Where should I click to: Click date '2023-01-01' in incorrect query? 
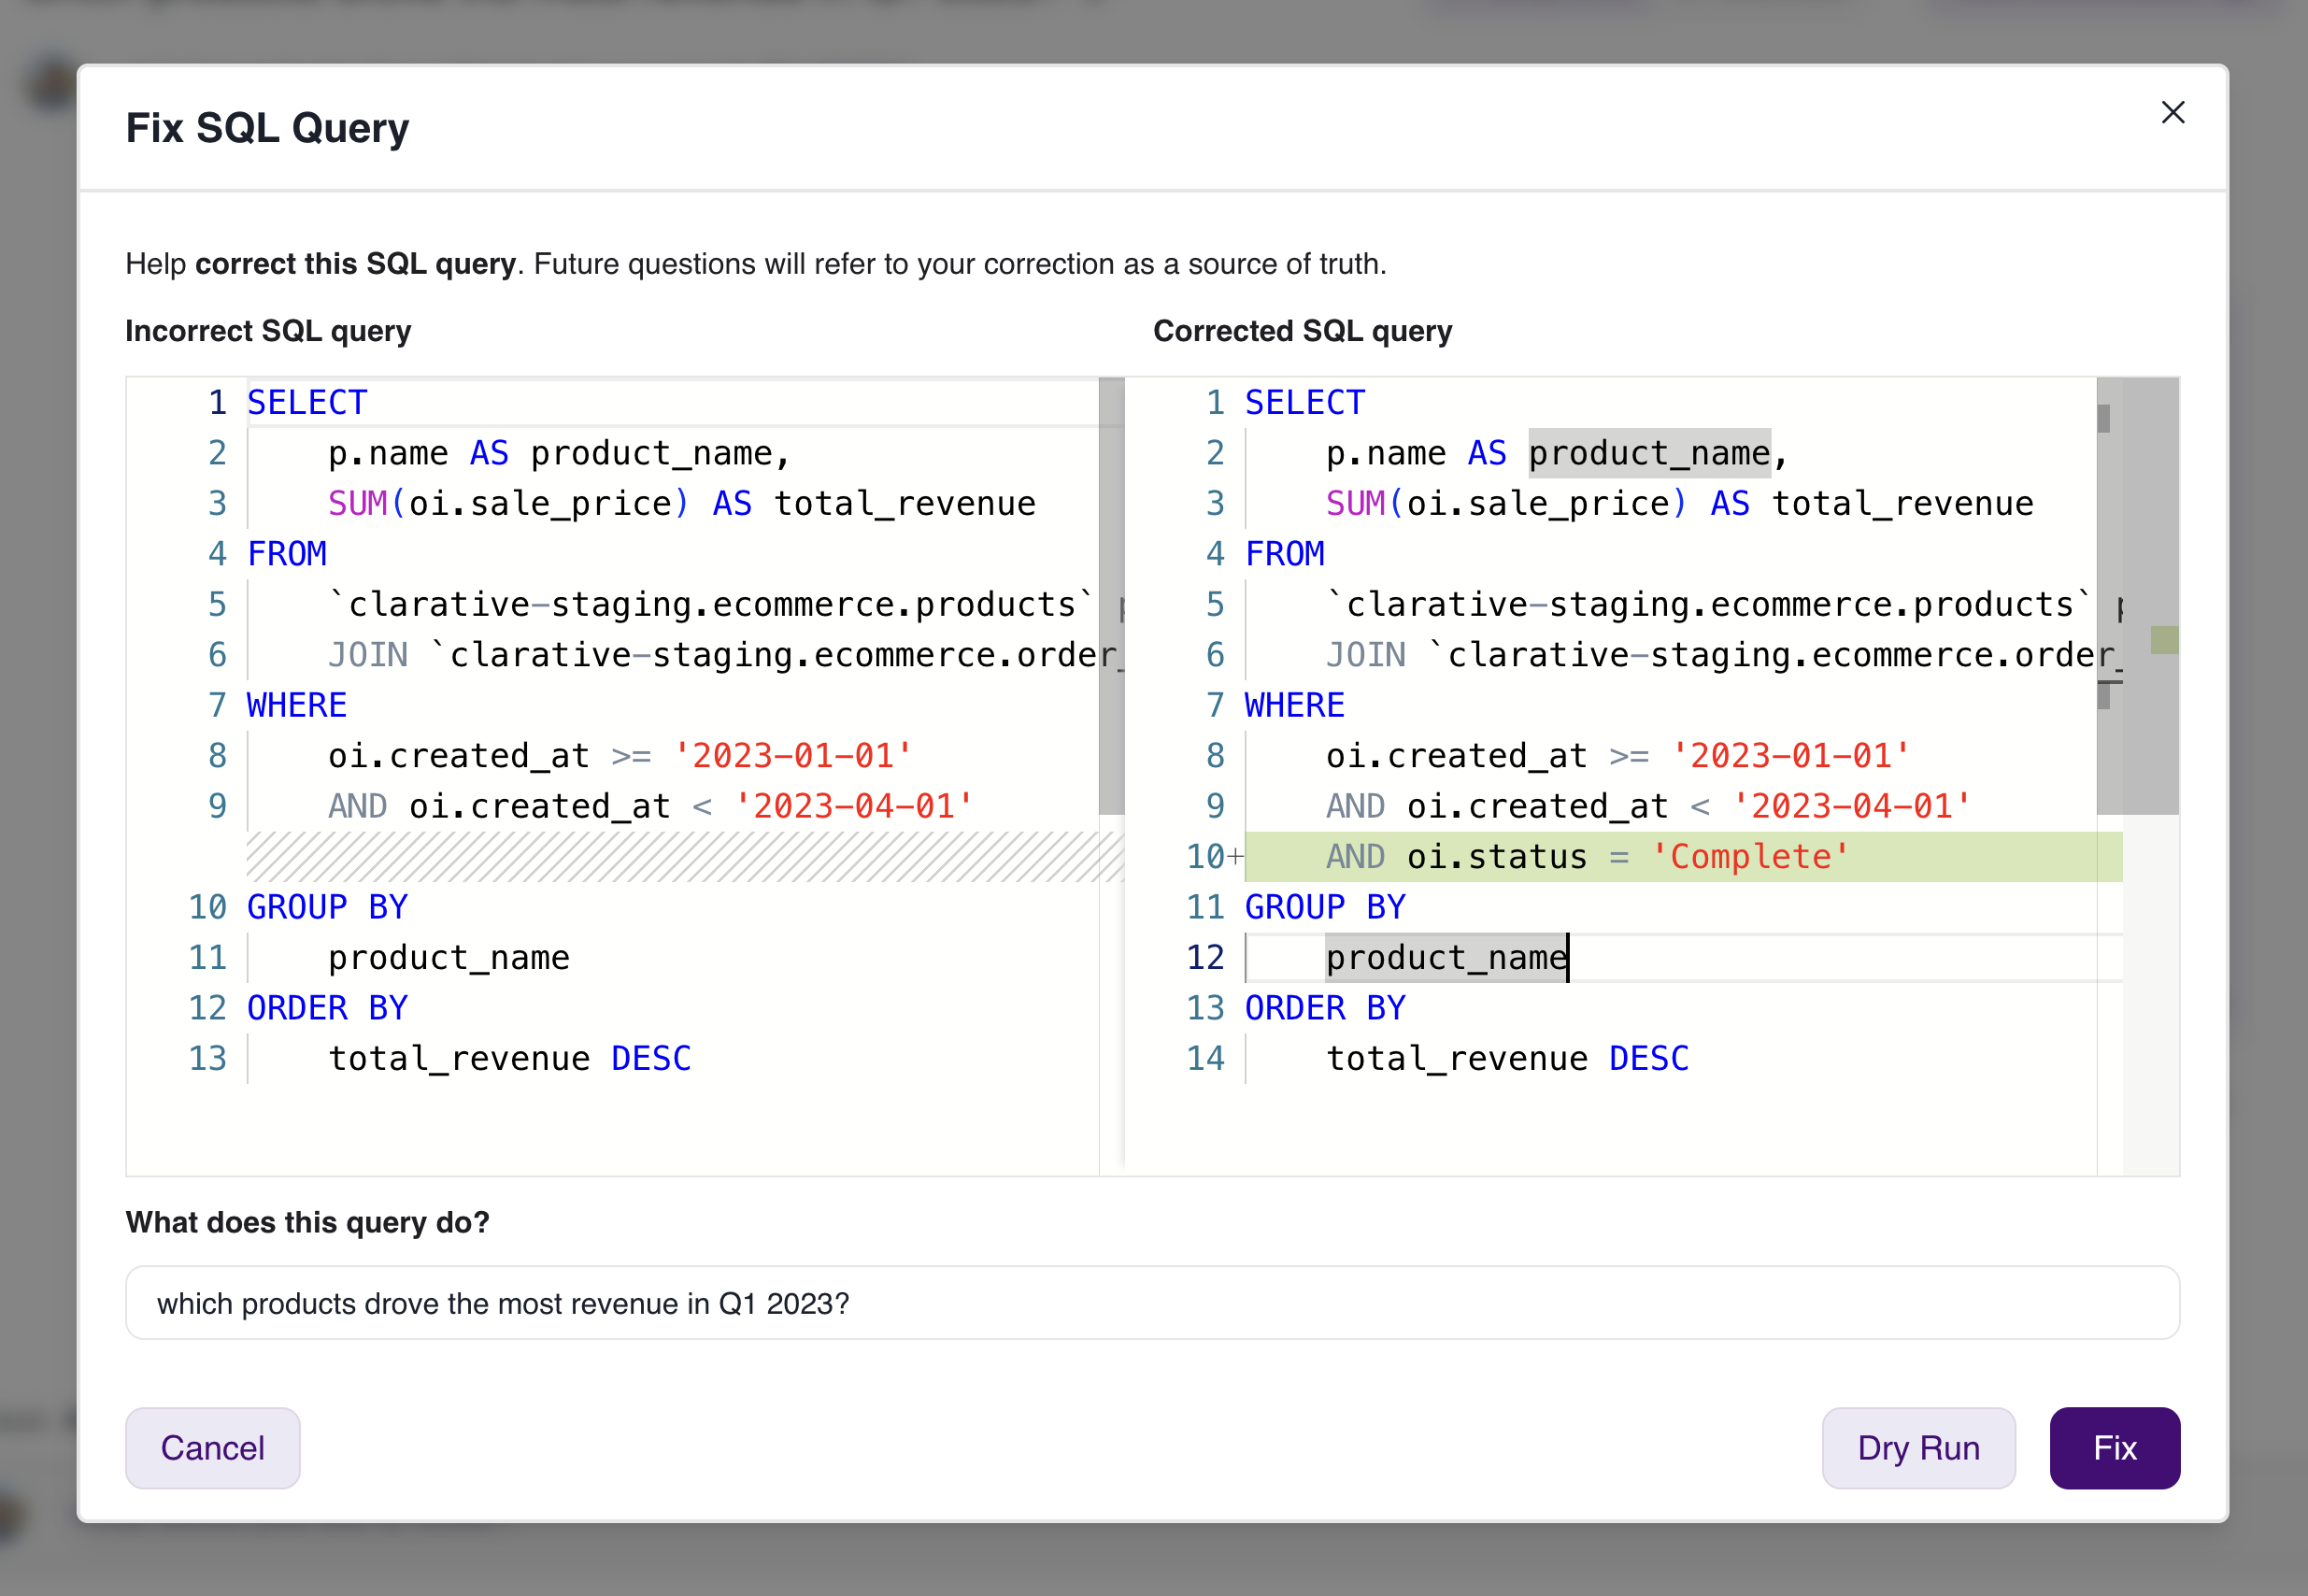pos(792,755)
